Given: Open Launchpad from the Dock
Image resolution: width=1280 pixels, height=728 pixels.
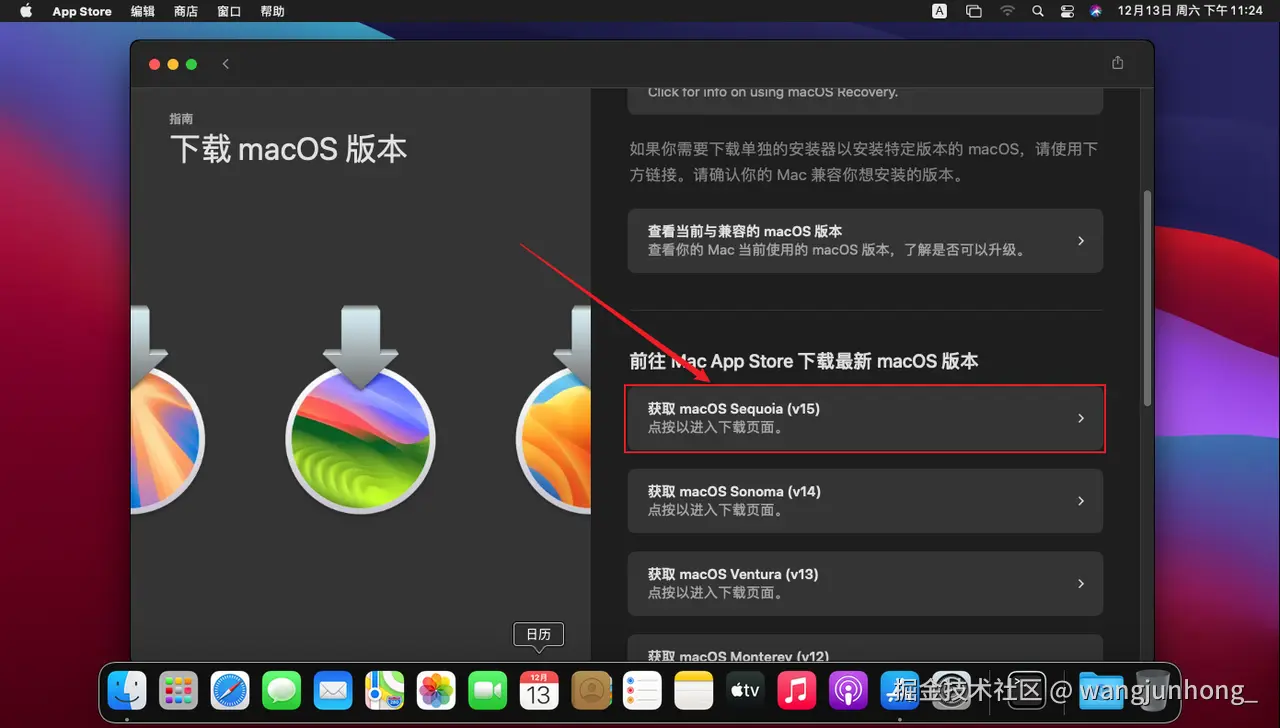Looking at the screenshot, I should pos(178,690).
